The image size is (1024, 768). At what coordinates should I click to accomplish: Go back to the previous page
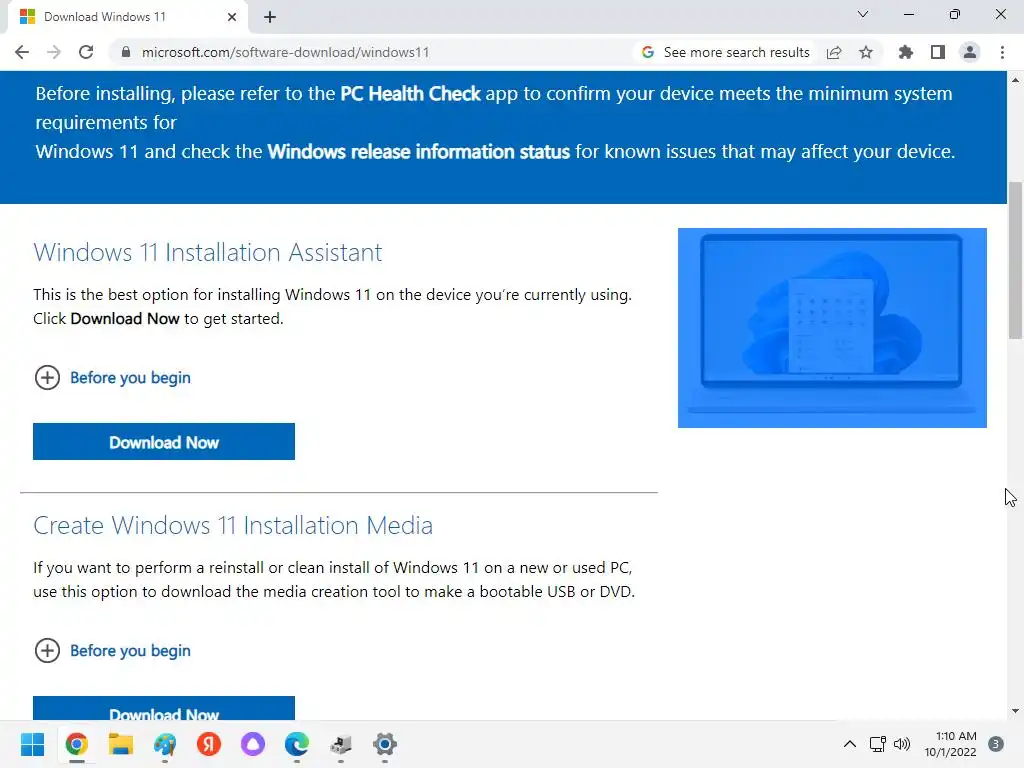(22, 52)
